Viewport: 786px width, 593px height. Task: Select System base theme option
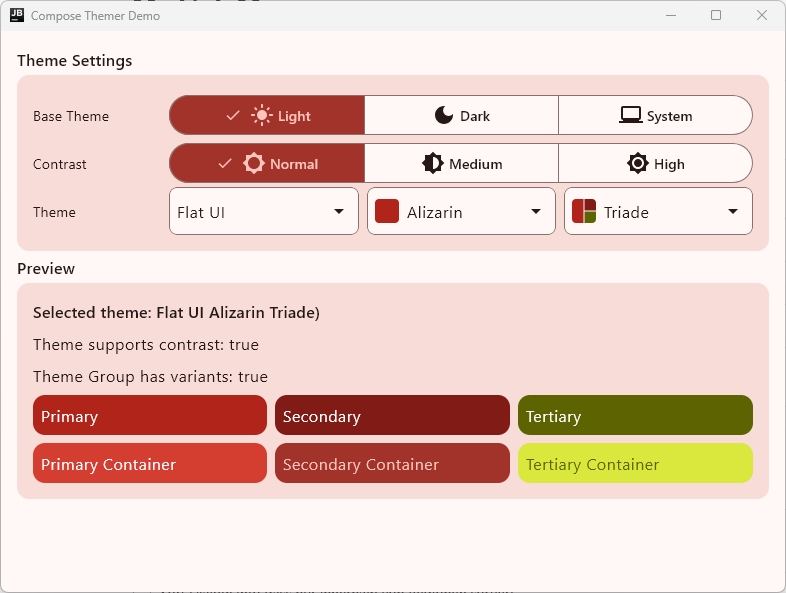(x=655, y=115)
